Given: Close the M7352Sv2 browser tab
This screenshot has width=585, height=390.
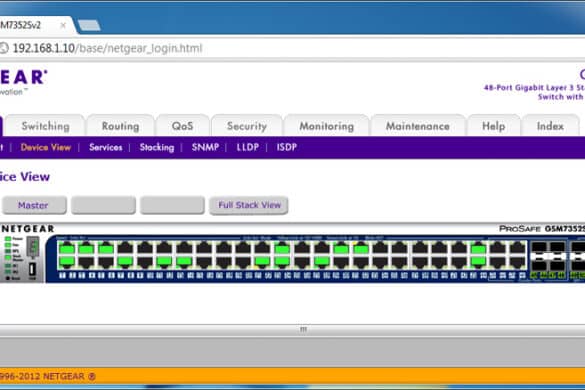Looking at the screenshot, I should pyautogui.click(x=63, y=25).
